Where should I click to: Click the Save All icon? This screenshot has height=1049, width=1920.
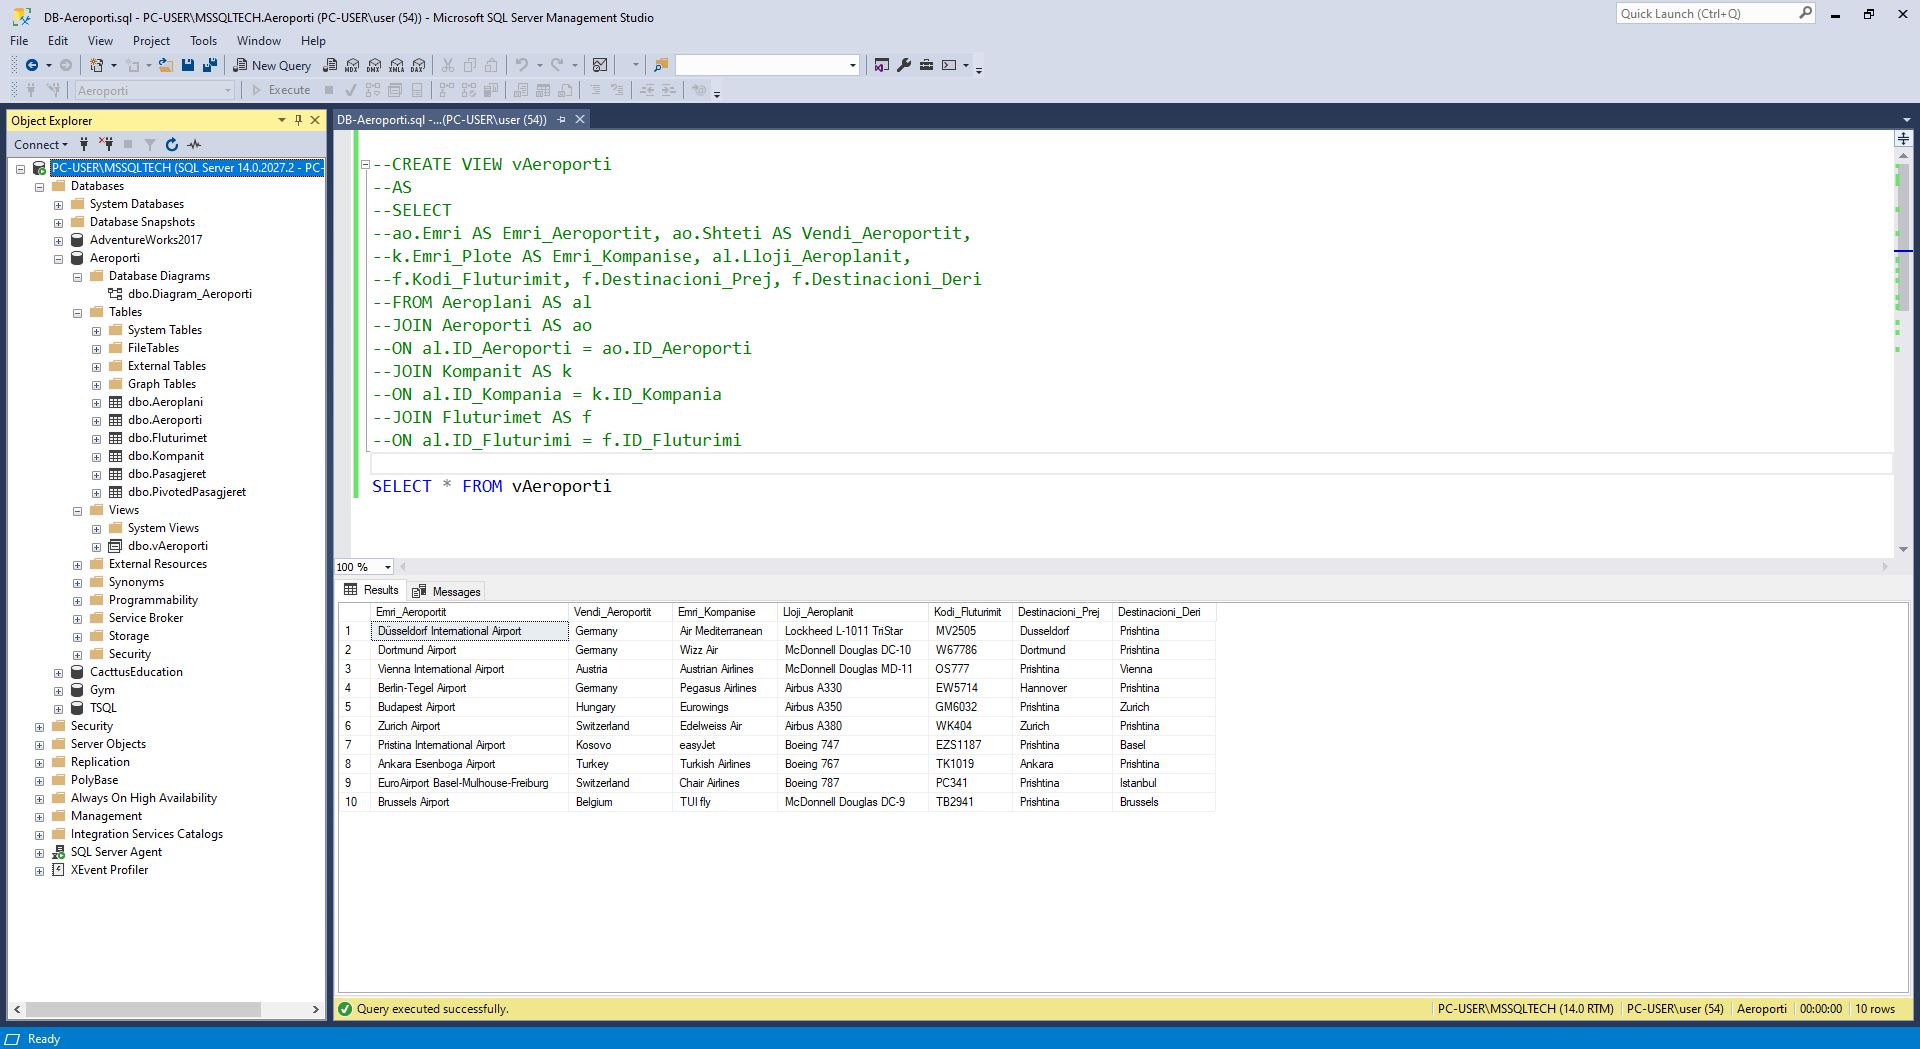(210, 65)
